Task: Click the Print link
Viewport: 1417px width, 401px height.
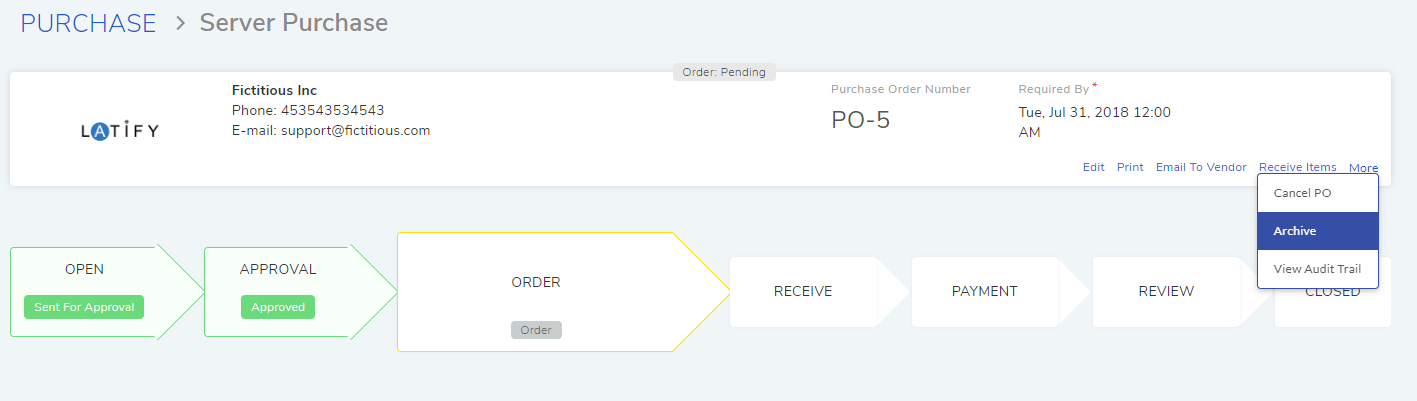Action: coord(1130,167)
